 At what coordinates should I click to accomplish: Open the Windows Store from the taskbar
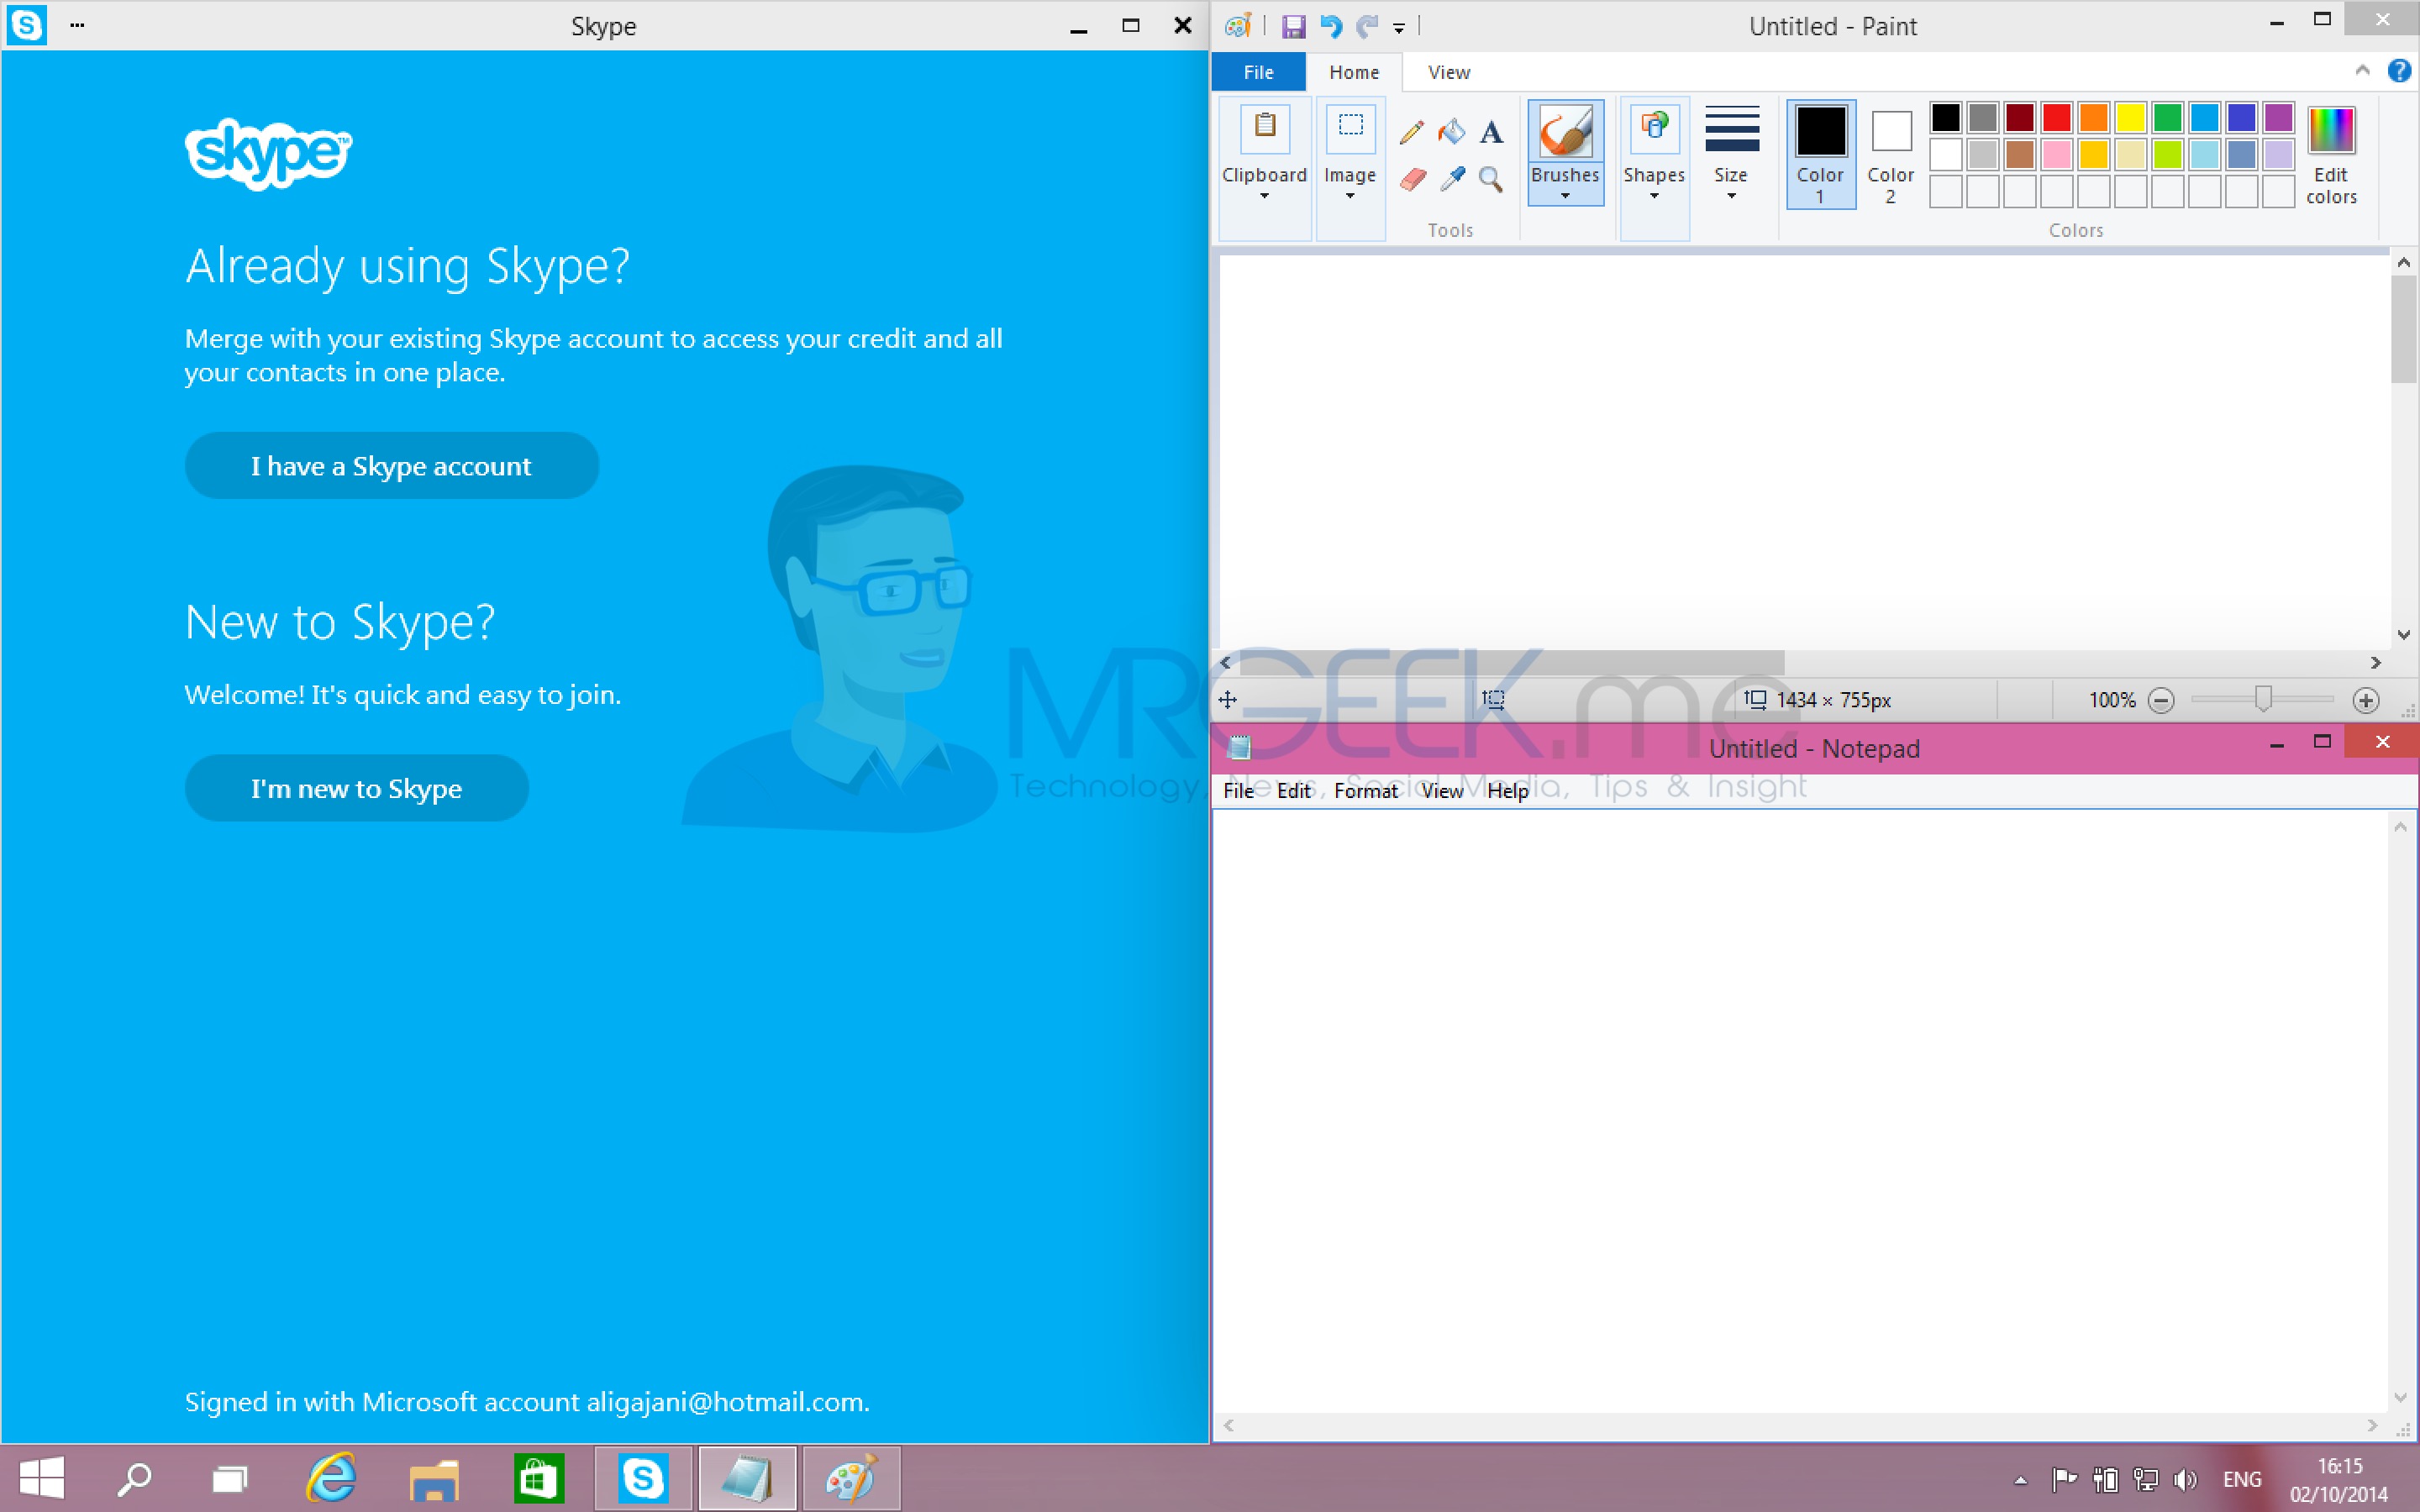click(539, 1478)
